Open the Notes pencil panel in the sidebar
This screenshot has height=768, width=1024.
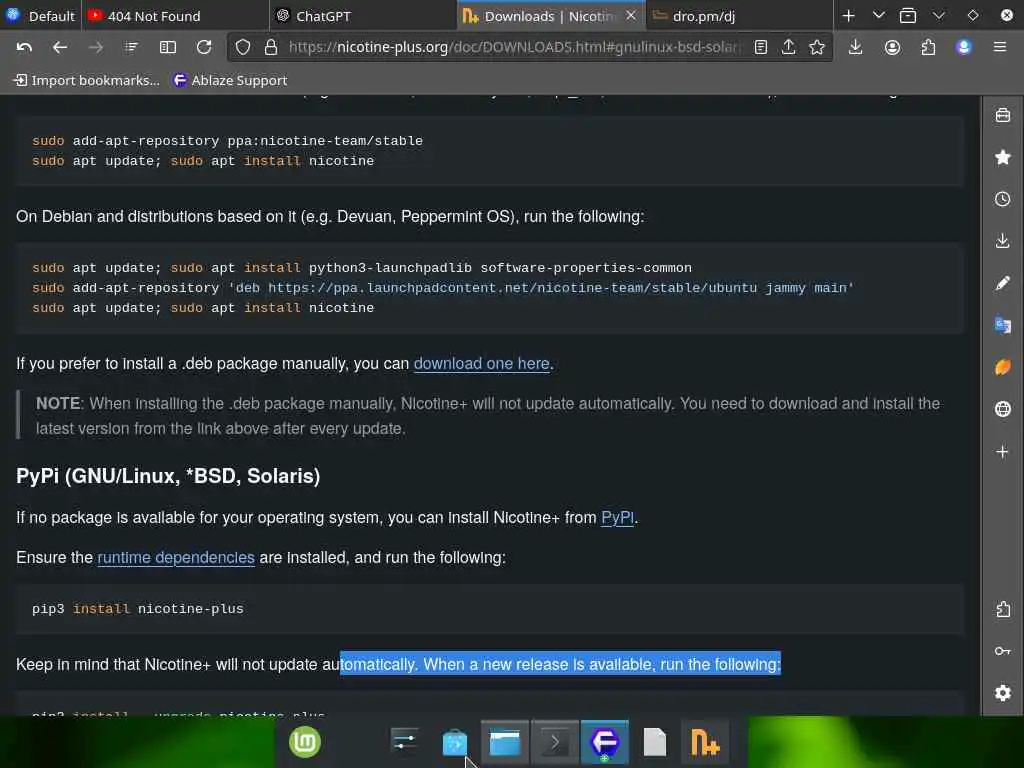point(1002,283)
